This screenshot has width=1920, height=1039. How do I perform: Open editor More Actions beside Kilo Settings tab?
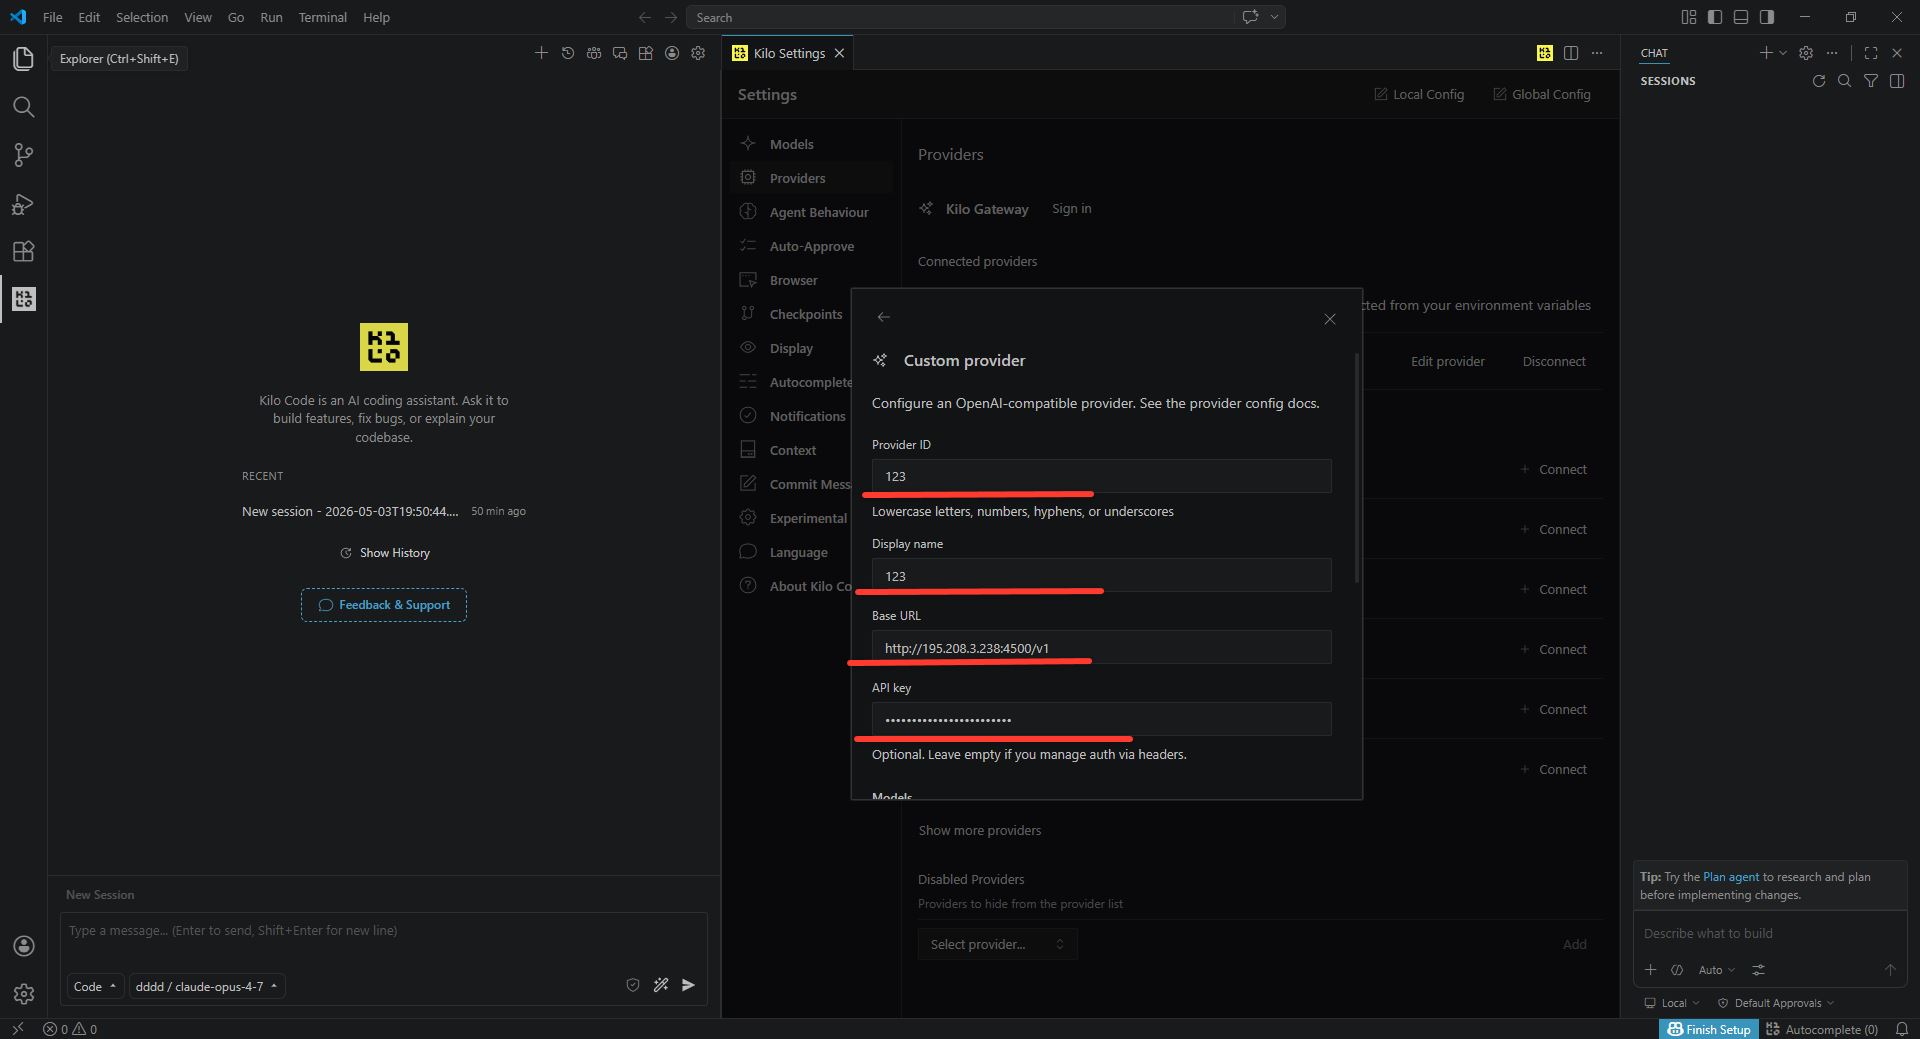pos(1597,53)
